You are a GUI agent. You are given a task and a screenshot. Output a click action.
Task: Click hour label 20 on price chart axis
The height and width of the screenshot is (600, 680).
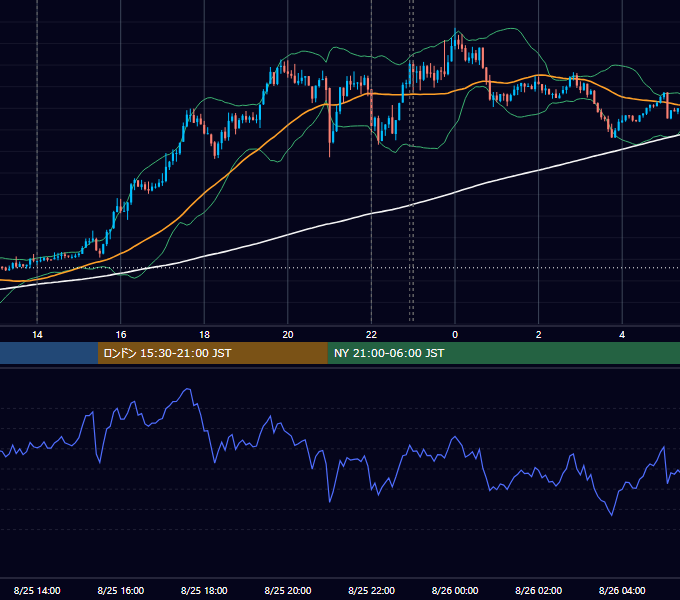coord(288,335)
